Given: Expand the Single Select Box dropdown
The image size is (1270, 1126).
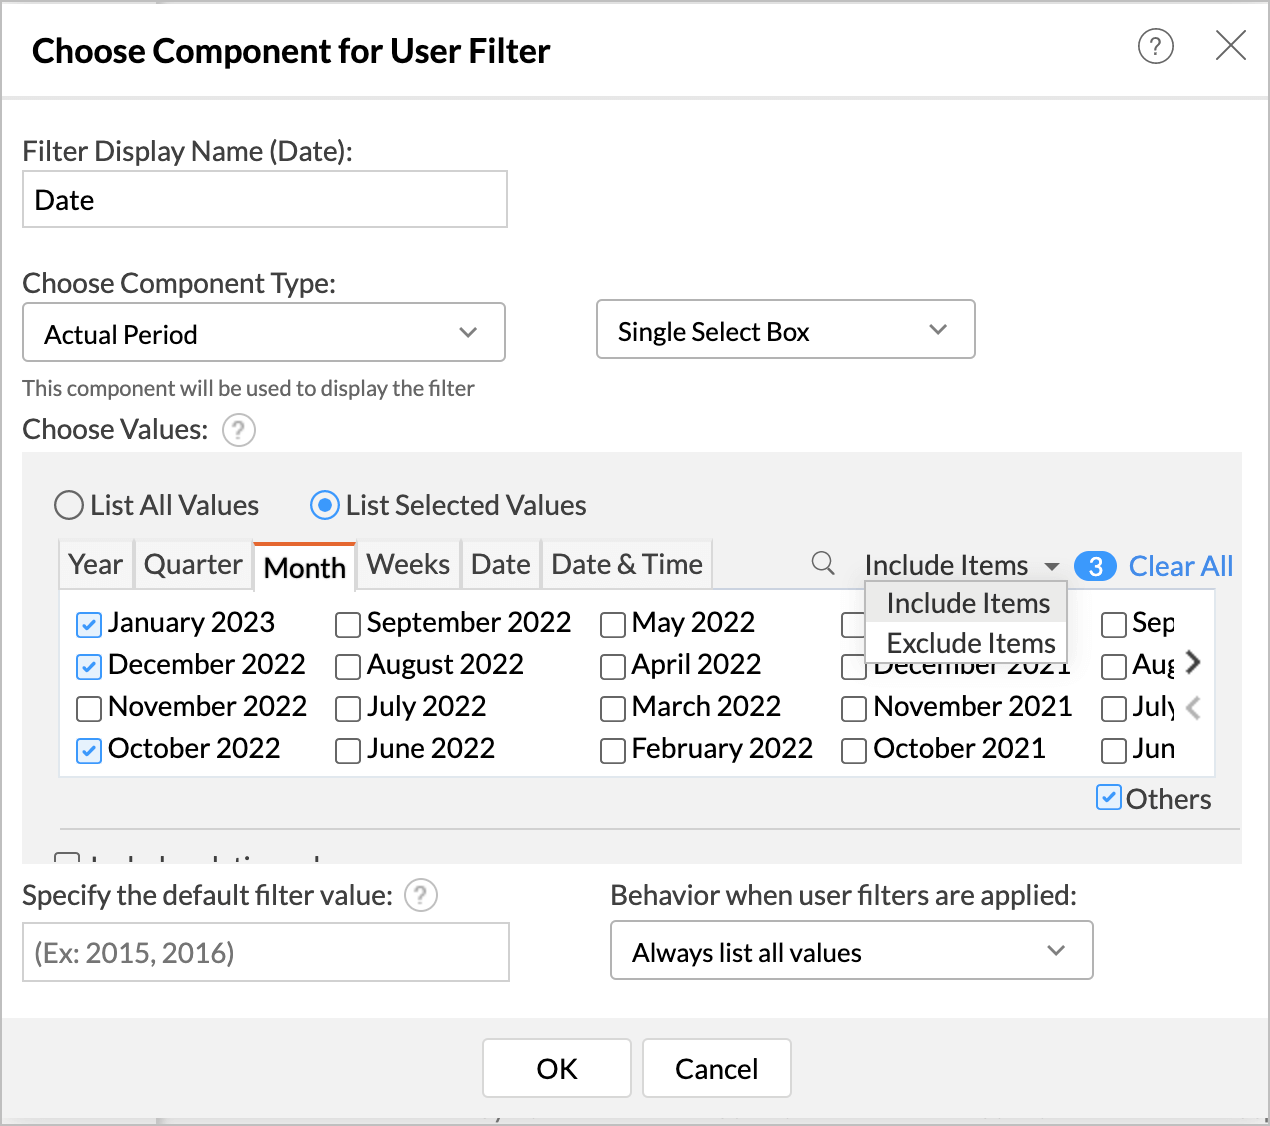Looking at the screenshot, I should click(x=785, y=330).
